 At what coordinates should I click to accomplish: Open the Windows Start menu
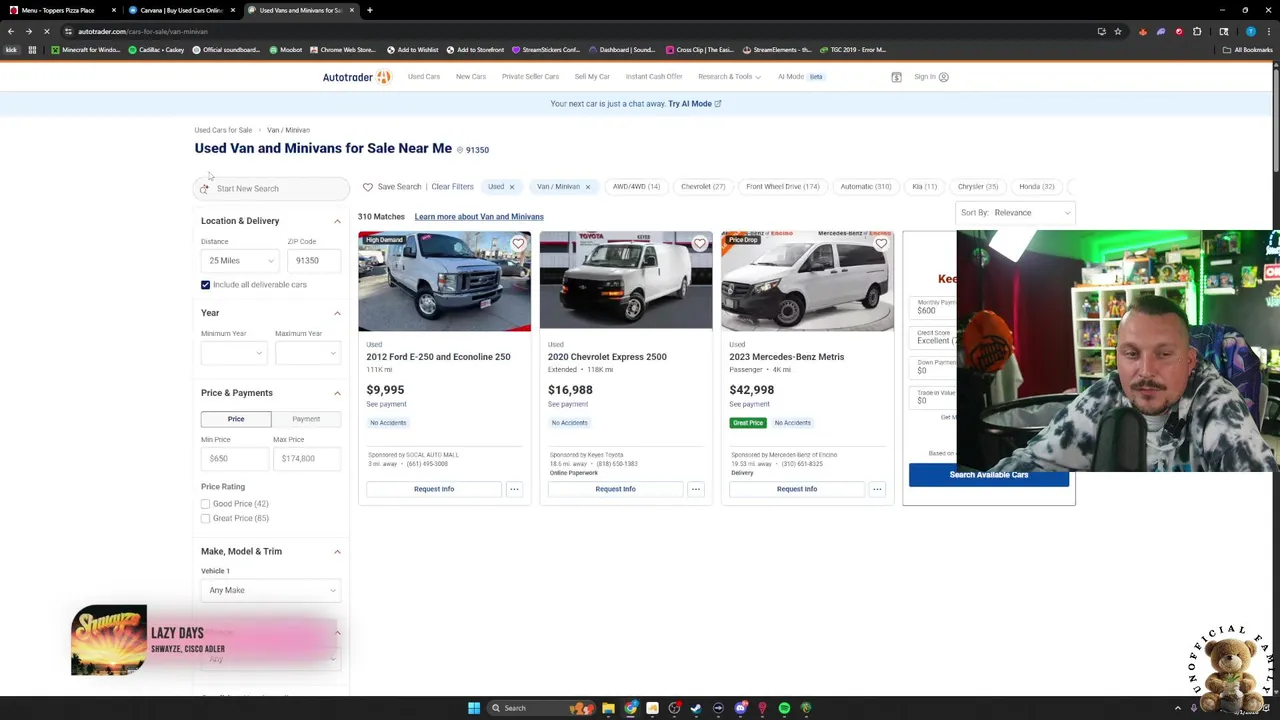pos(474,708)
